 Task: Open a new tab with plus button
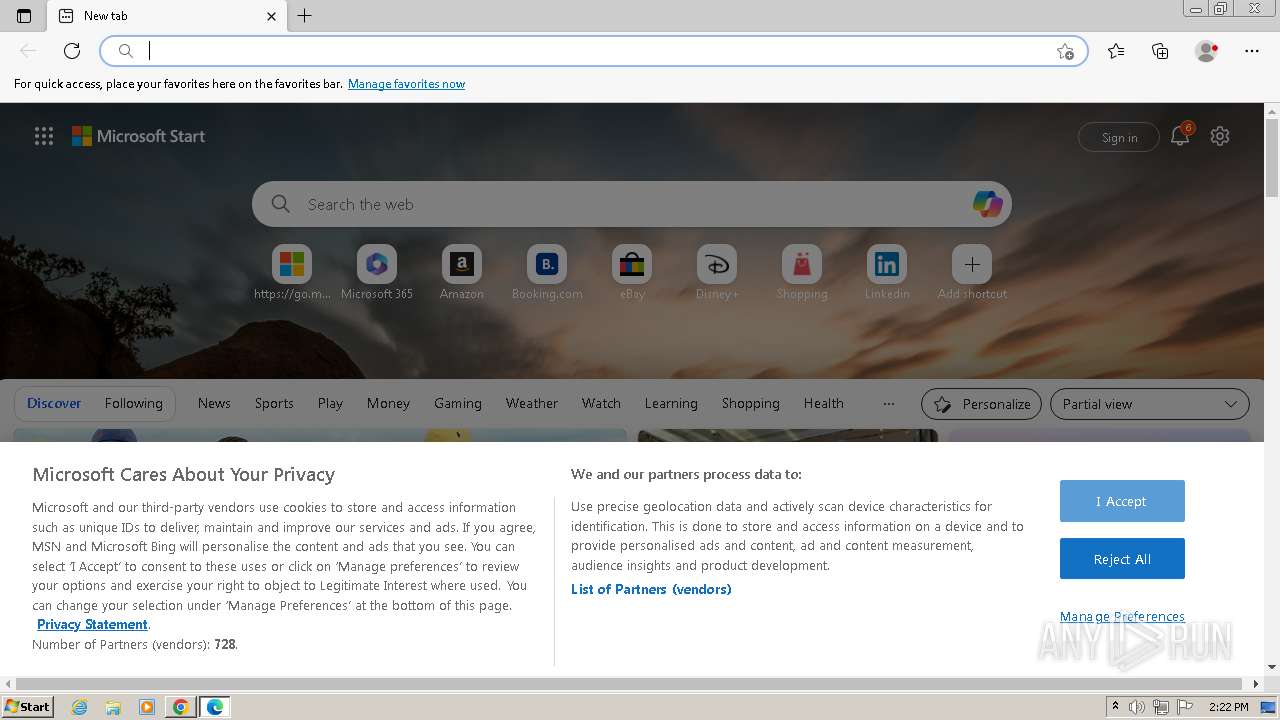click(305, 16)
